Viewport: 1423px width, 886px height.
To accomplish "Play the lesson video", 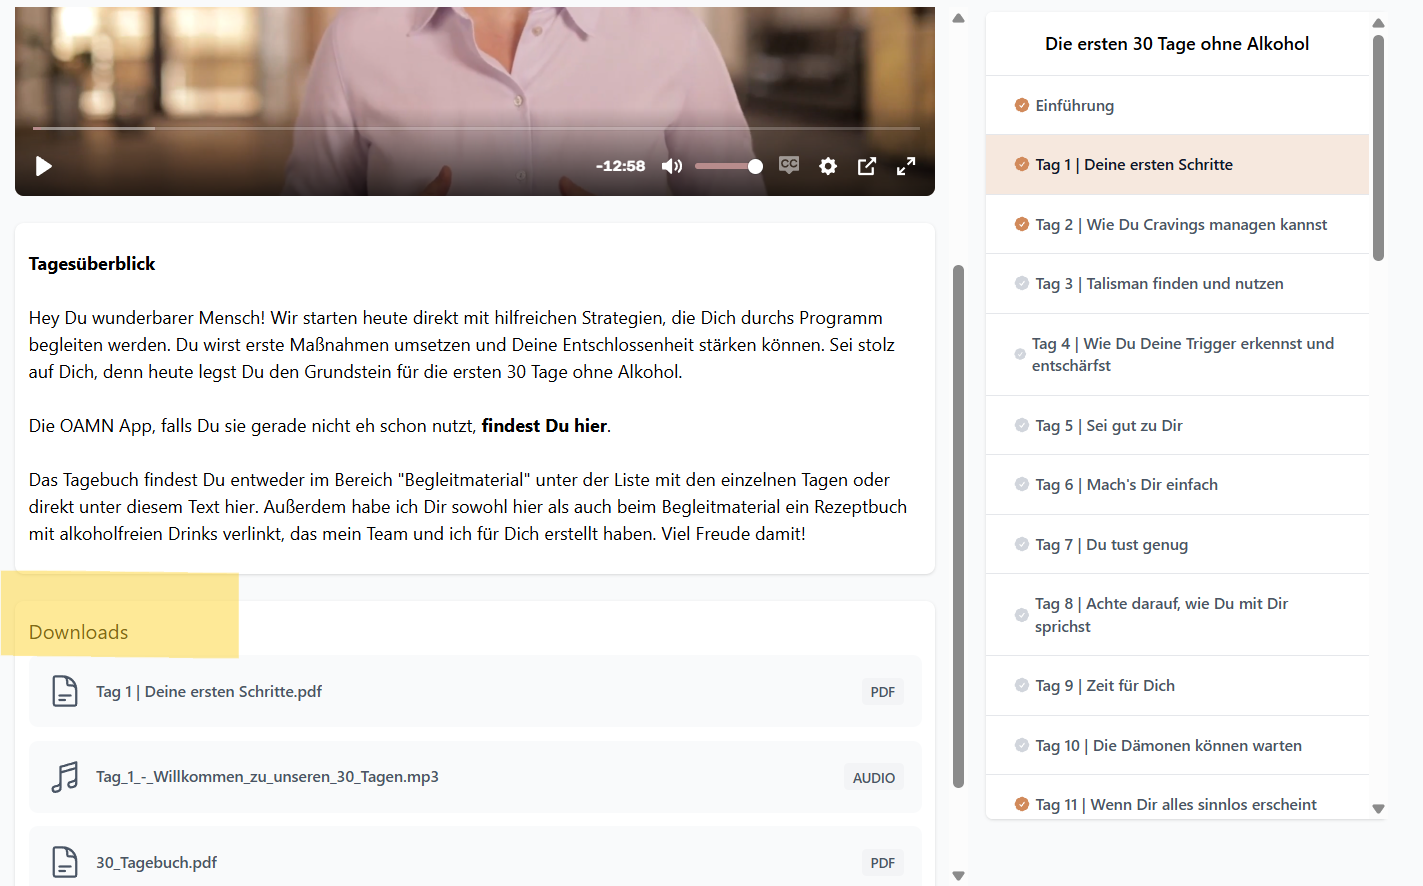I will coord(44,166).
